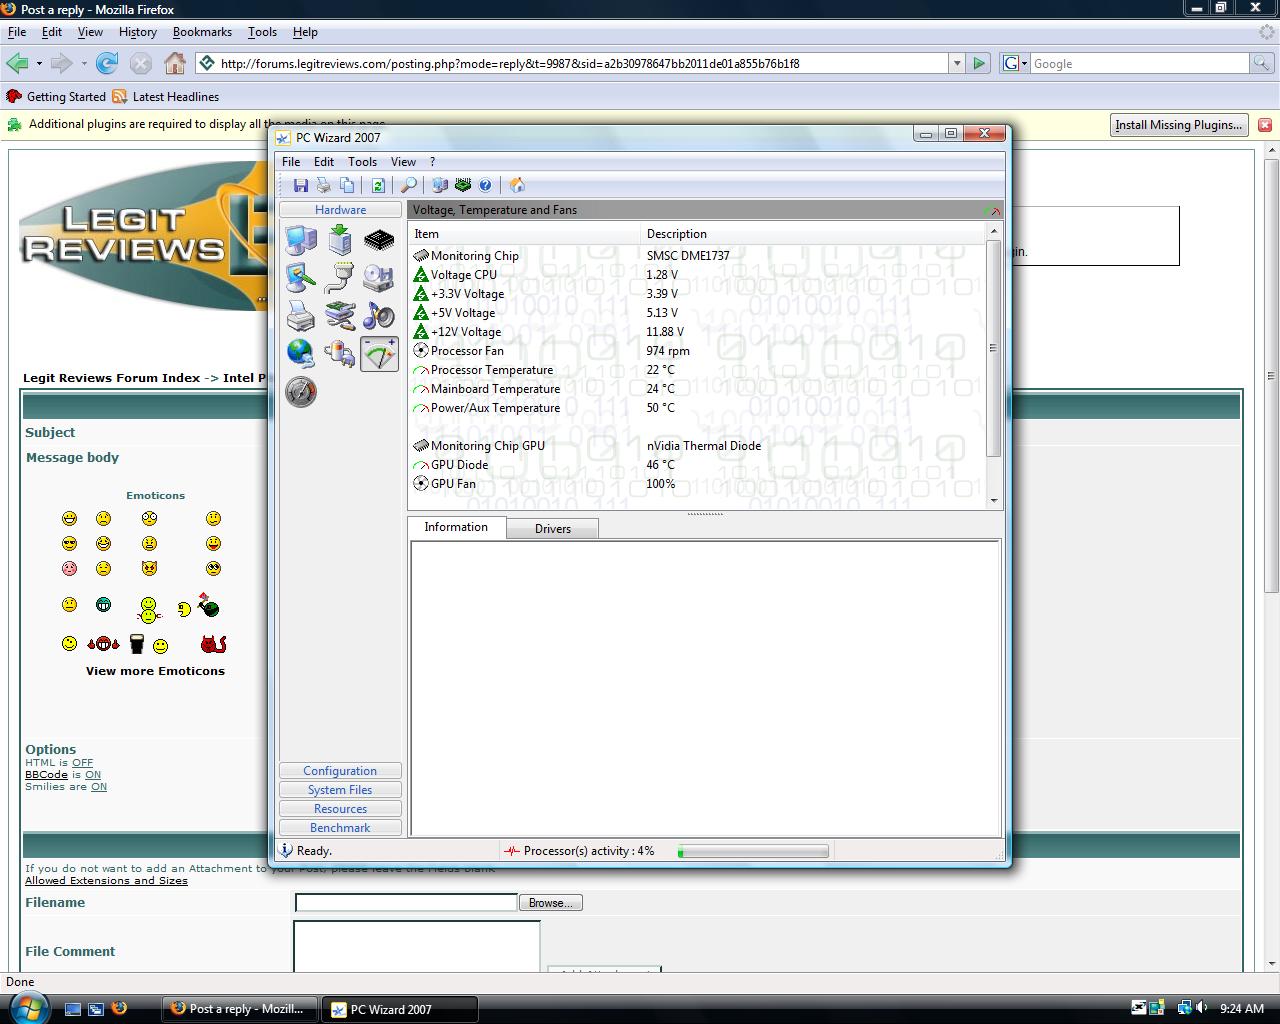Click the Copy icon in PC Wizard toolbar
The width and height of the screenshot is (1280, 1024).
[x=346, y=185]
